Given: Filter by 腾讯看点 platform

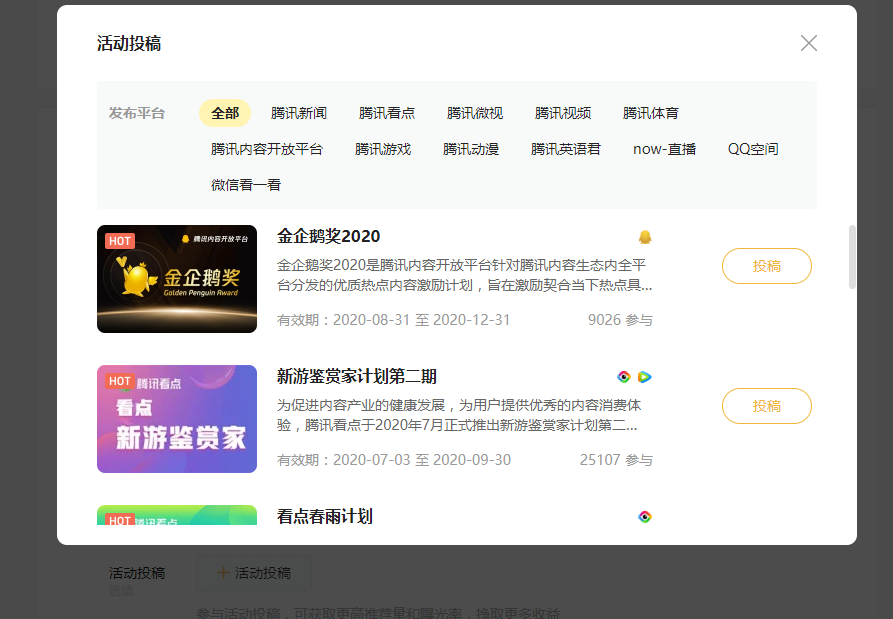Looking at the screenshot, I should (387, 113).
